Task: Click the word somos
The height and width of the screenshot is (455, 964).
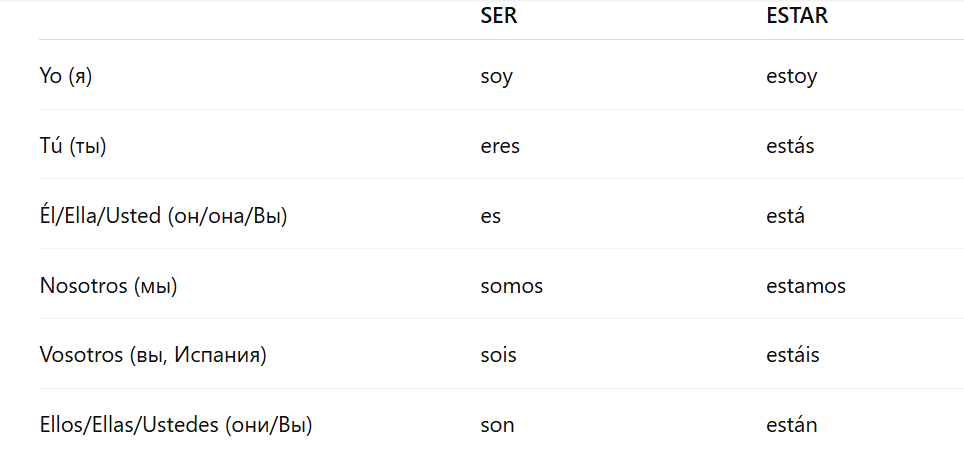Action: point(511,286)
